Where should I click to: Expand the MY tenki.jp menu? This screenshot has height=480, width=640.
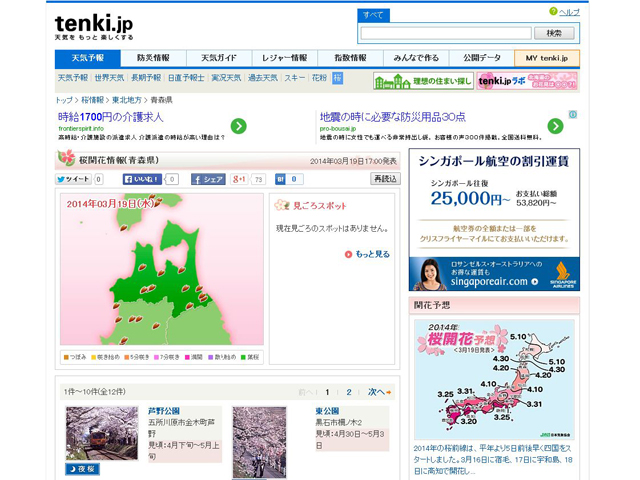(546, 58)
